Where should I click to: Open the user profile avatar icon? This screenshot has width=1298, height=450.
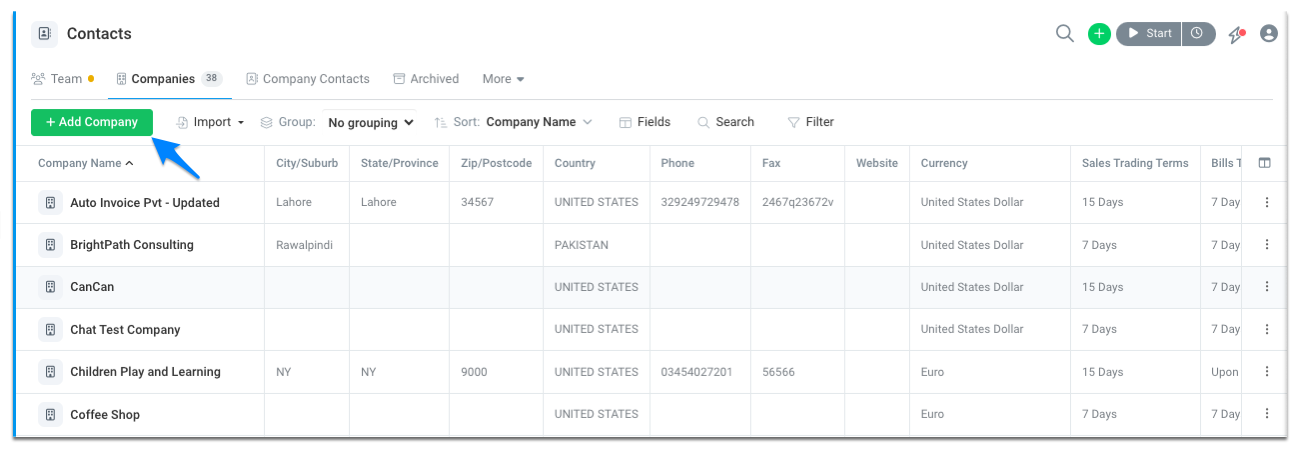tap(1269, 34)
